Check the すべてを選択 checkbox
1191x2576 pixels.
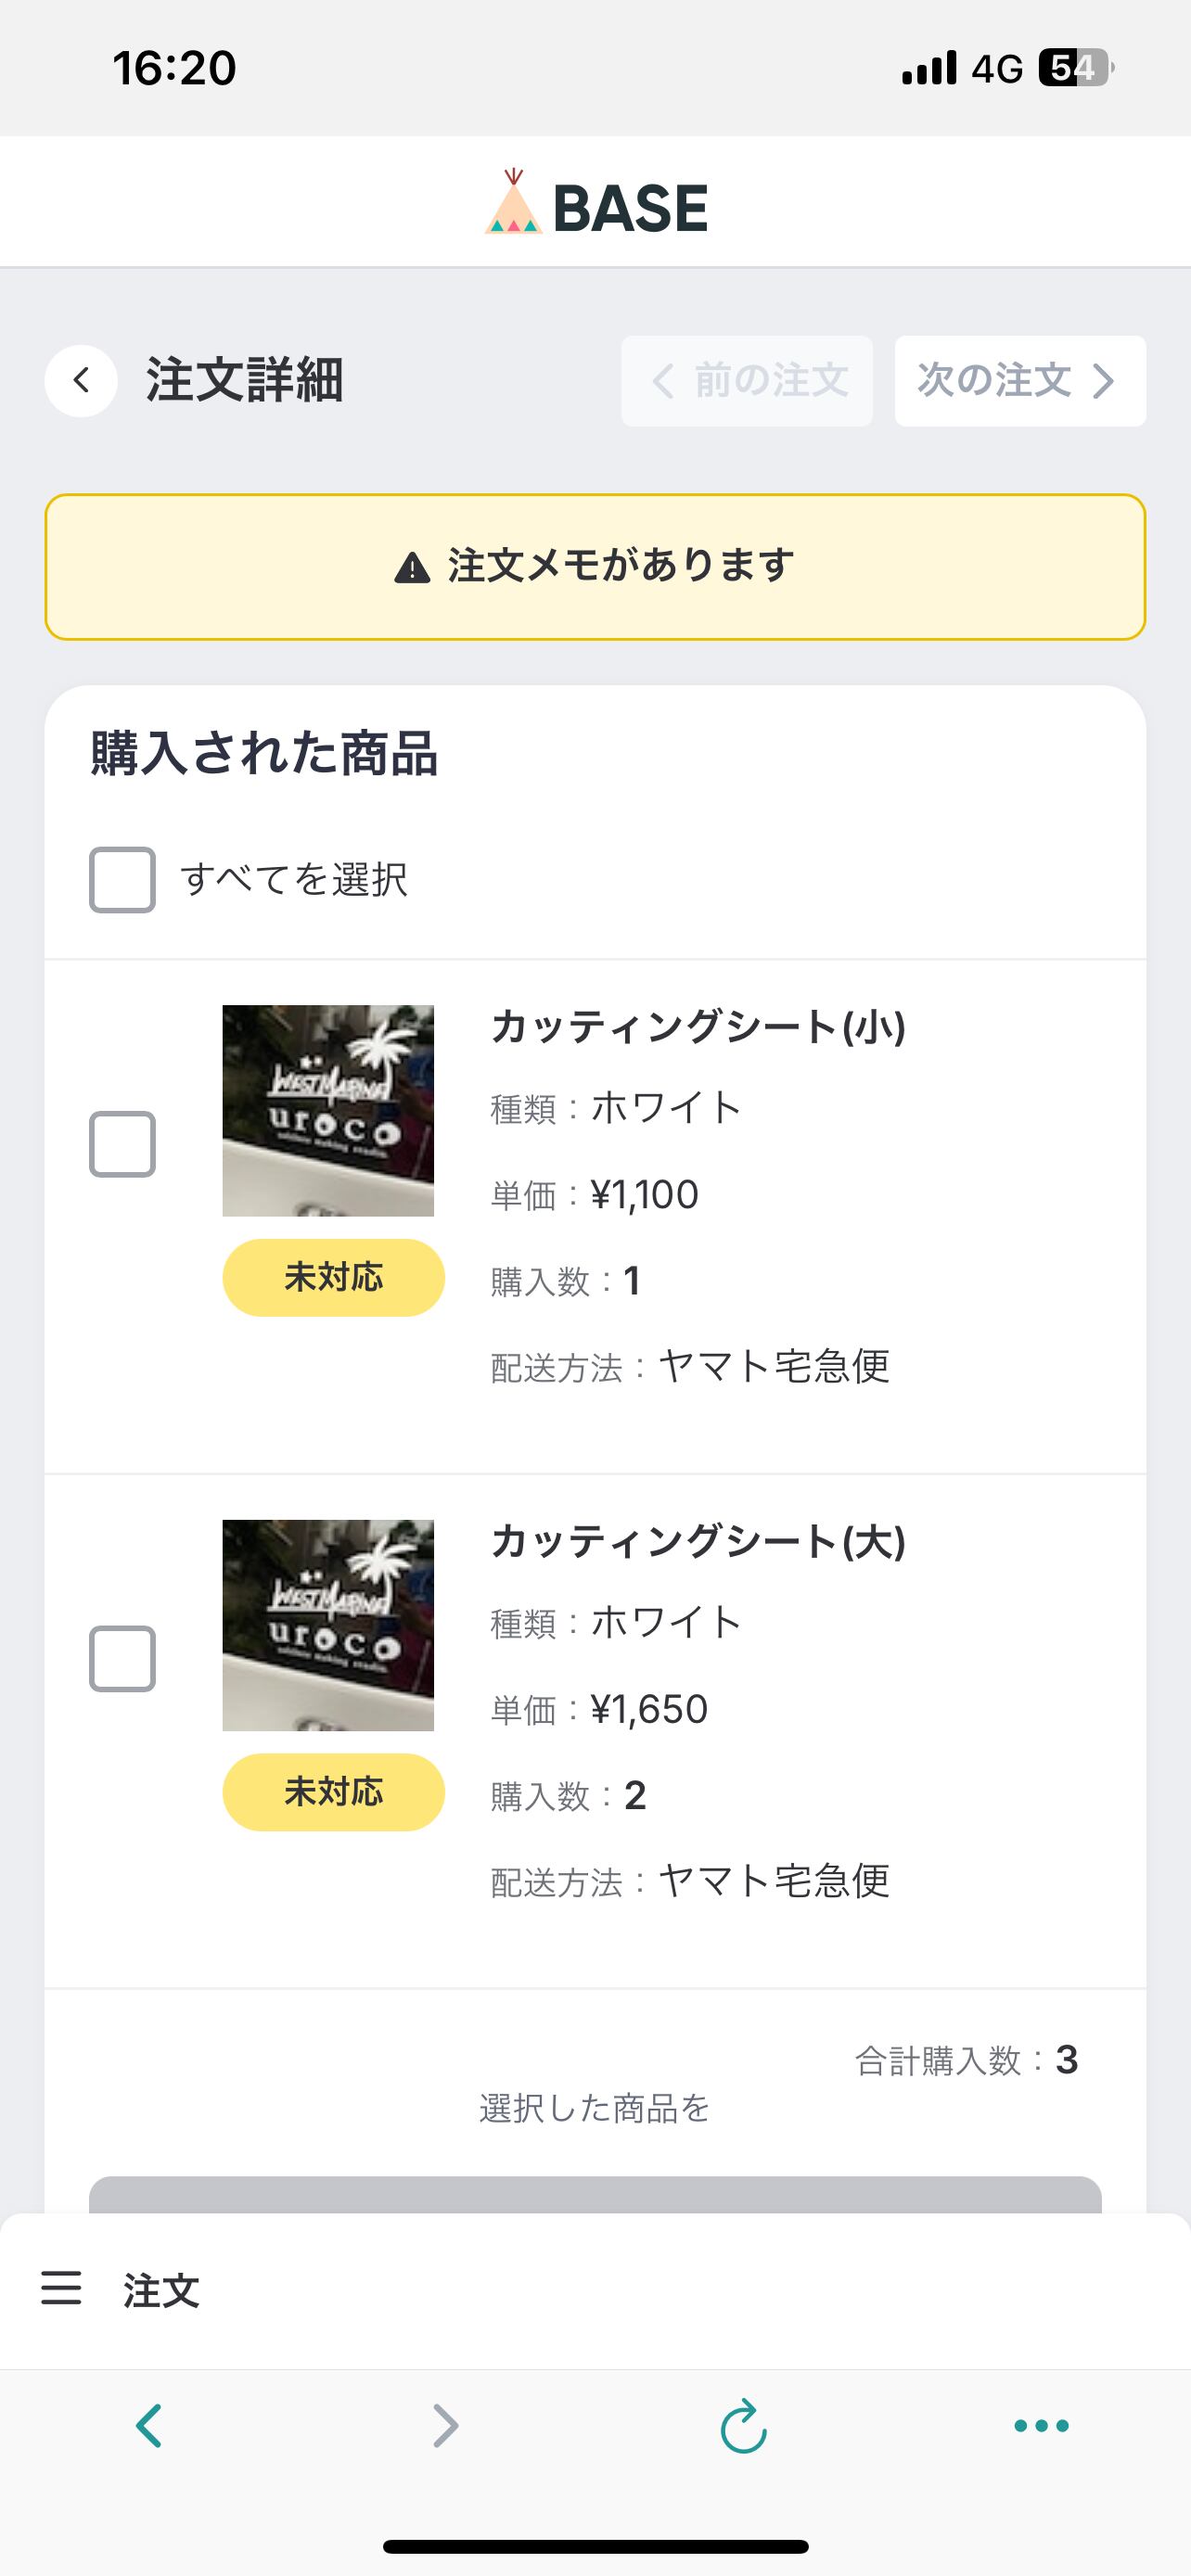point(122,880)
